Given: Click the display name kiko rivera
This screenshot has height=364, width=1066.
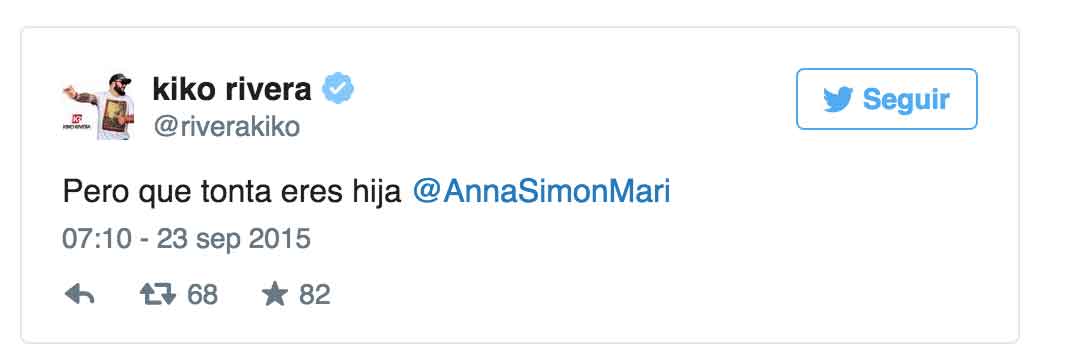Looking at the screenshot, I should [x=232, y=88].
